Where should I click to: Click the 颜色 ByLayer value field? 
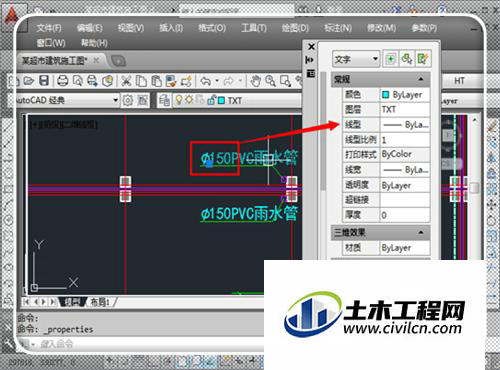405,95
